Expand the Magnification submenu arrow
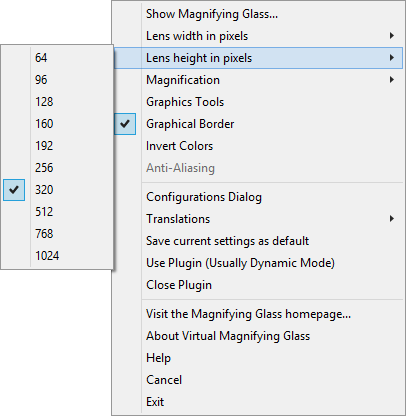The height and width of the screenshot is (416, 406). point(392,80)
